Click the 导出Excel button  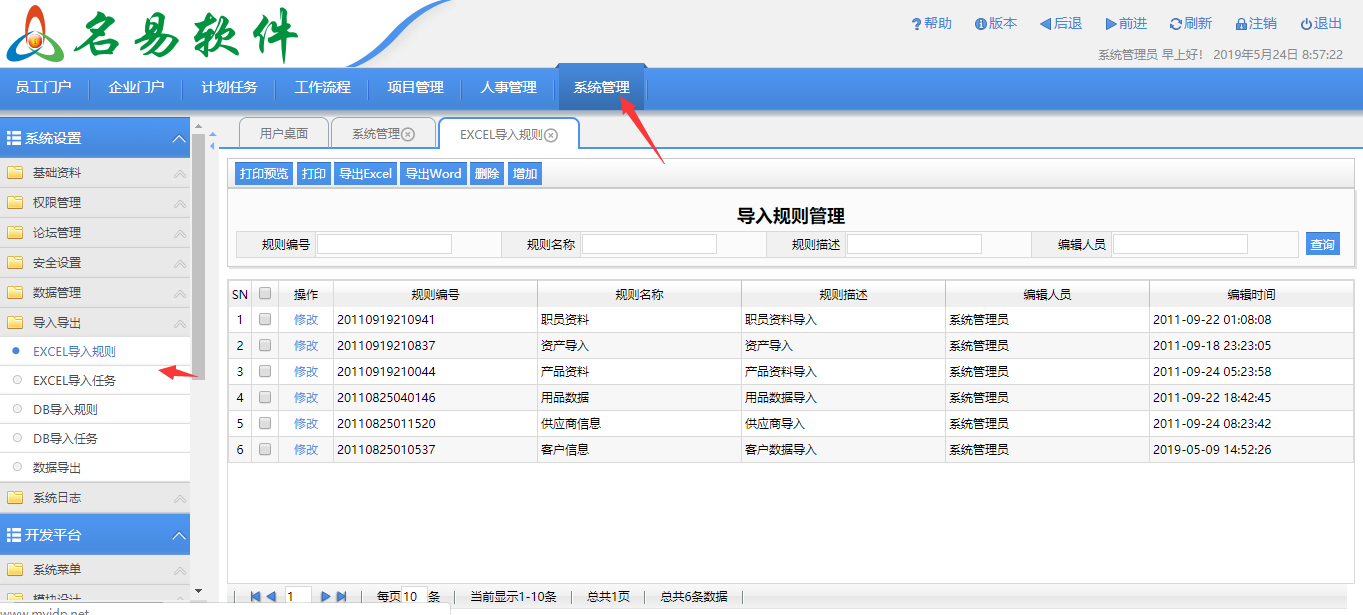tap(365, 172)
